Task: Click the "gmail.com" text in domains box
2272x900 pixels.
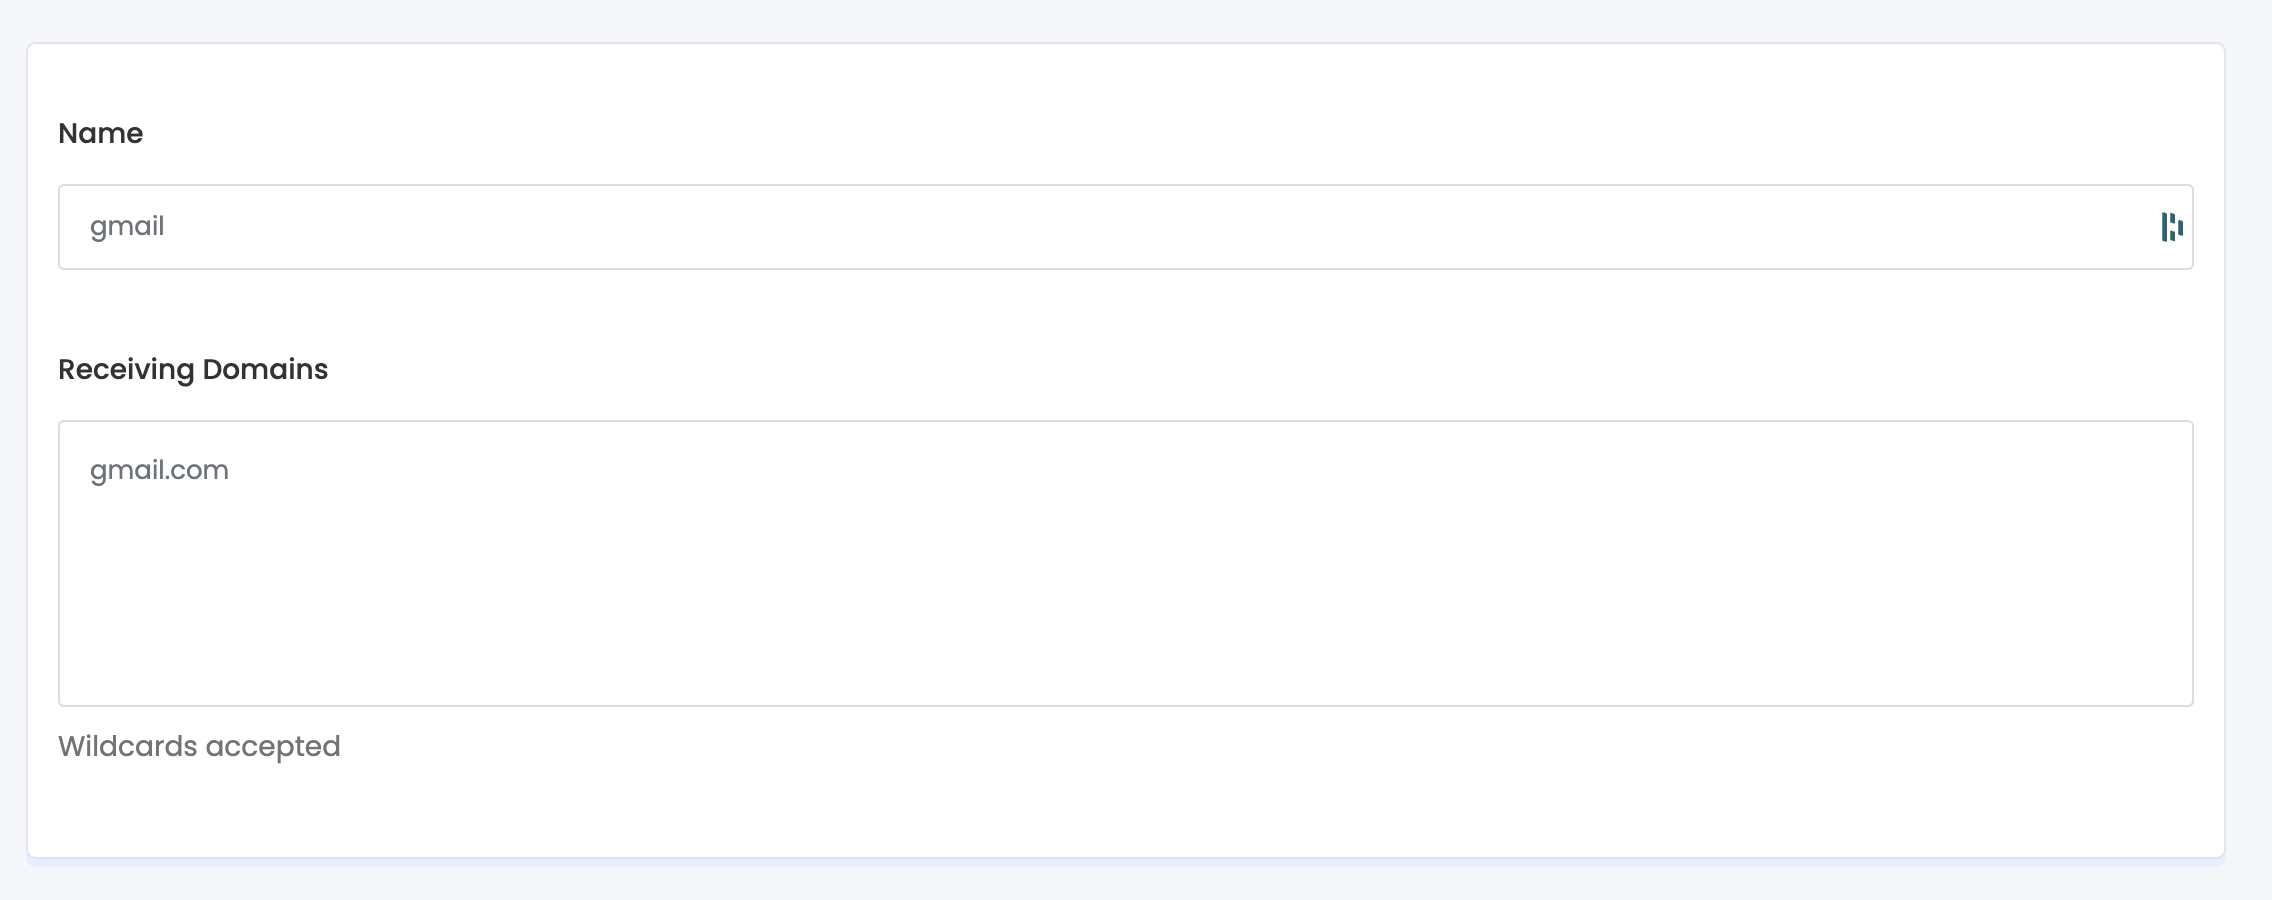Action: 159,470
